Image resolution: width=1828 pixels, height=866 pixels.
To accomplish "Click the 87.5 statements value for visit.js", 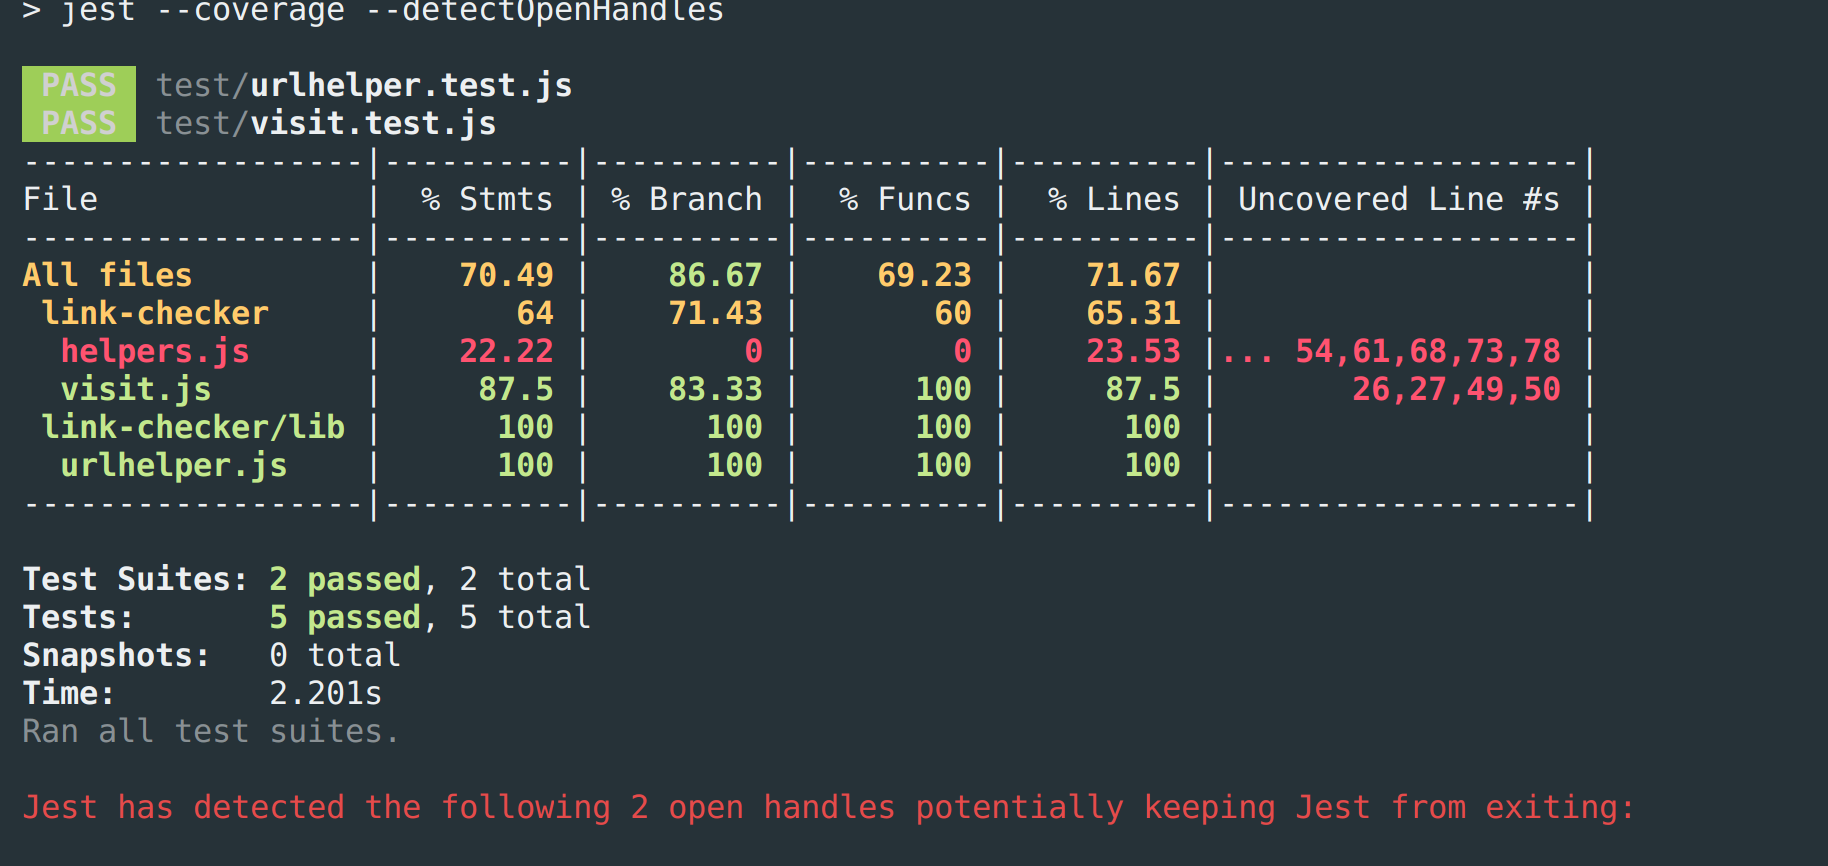I will click(x=516, y=389).
